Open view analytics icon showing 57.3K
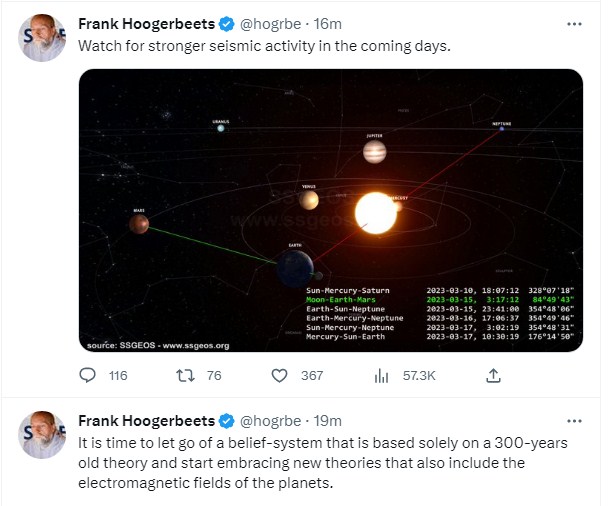 point(381,376)
